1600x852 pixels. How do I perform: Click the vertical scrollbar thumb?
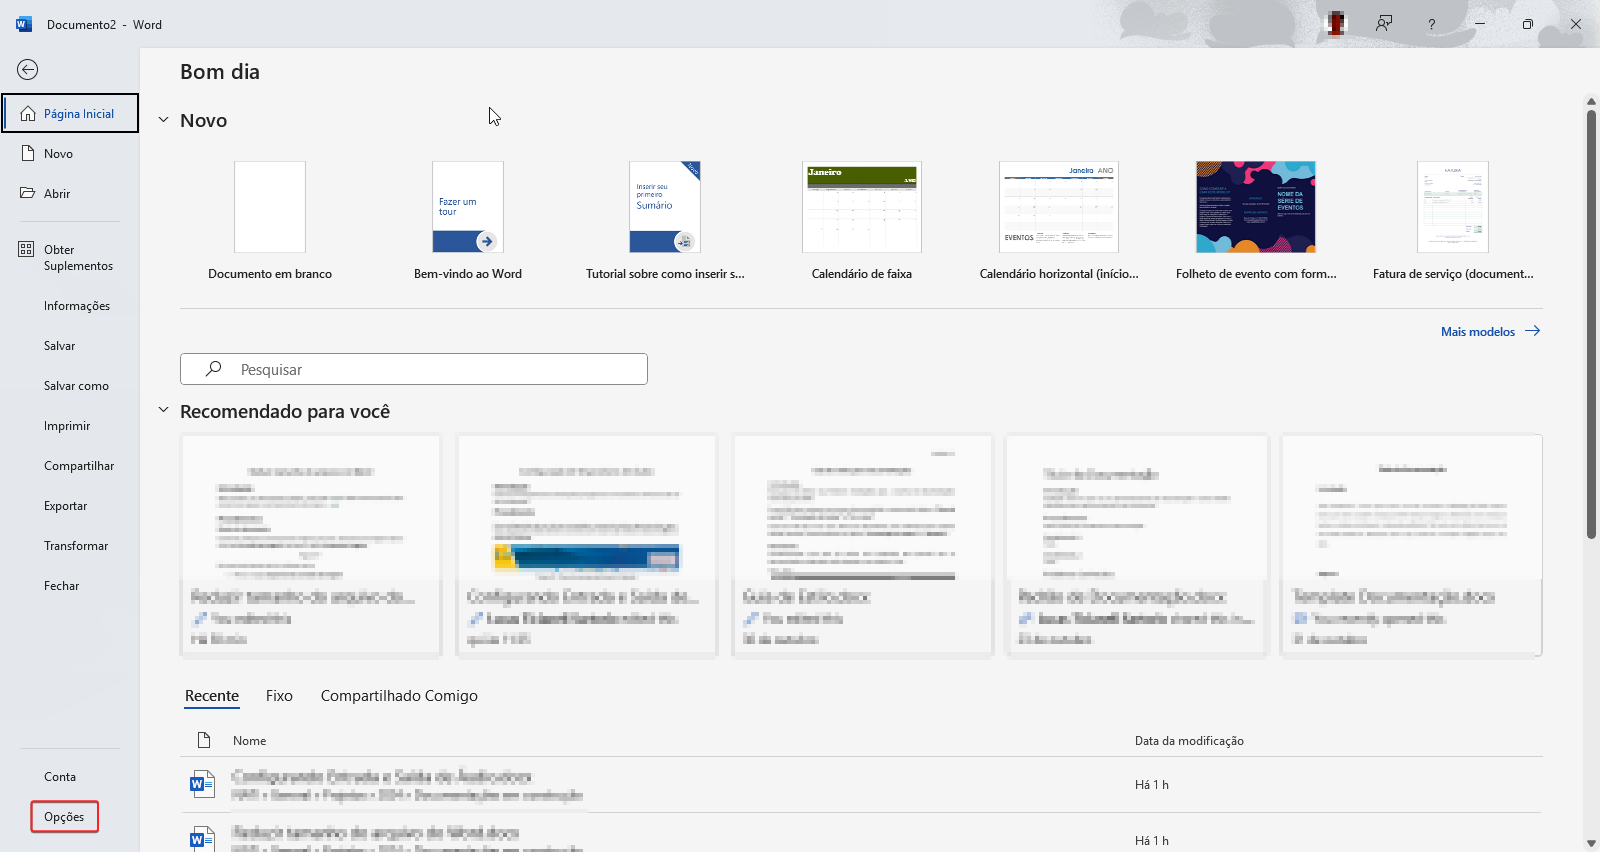(x=1591, y=324)
